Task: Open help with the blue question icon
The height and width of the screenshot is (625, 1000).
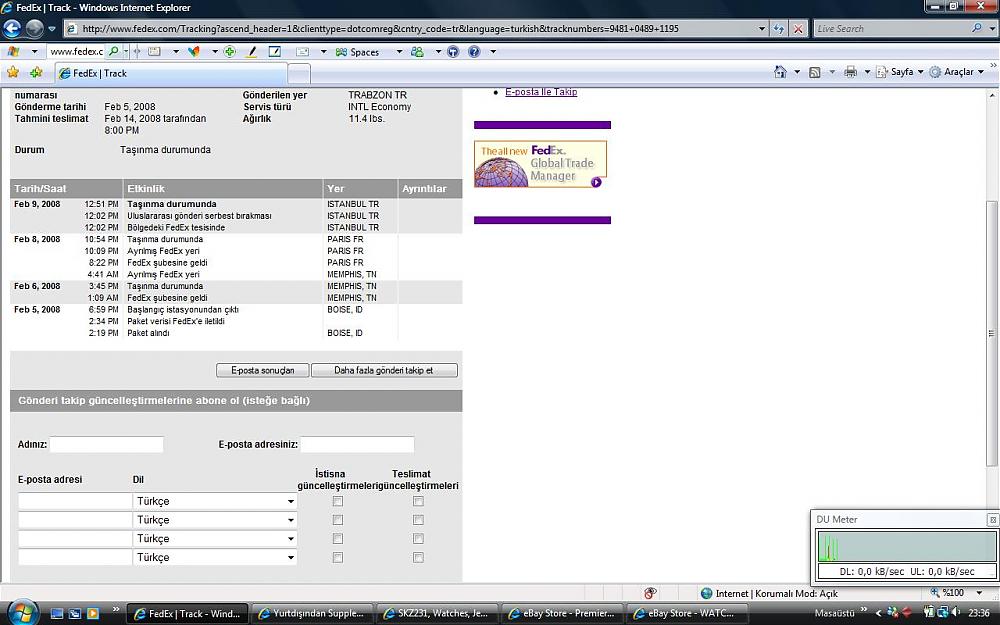Action: click(x=474, y=52)
